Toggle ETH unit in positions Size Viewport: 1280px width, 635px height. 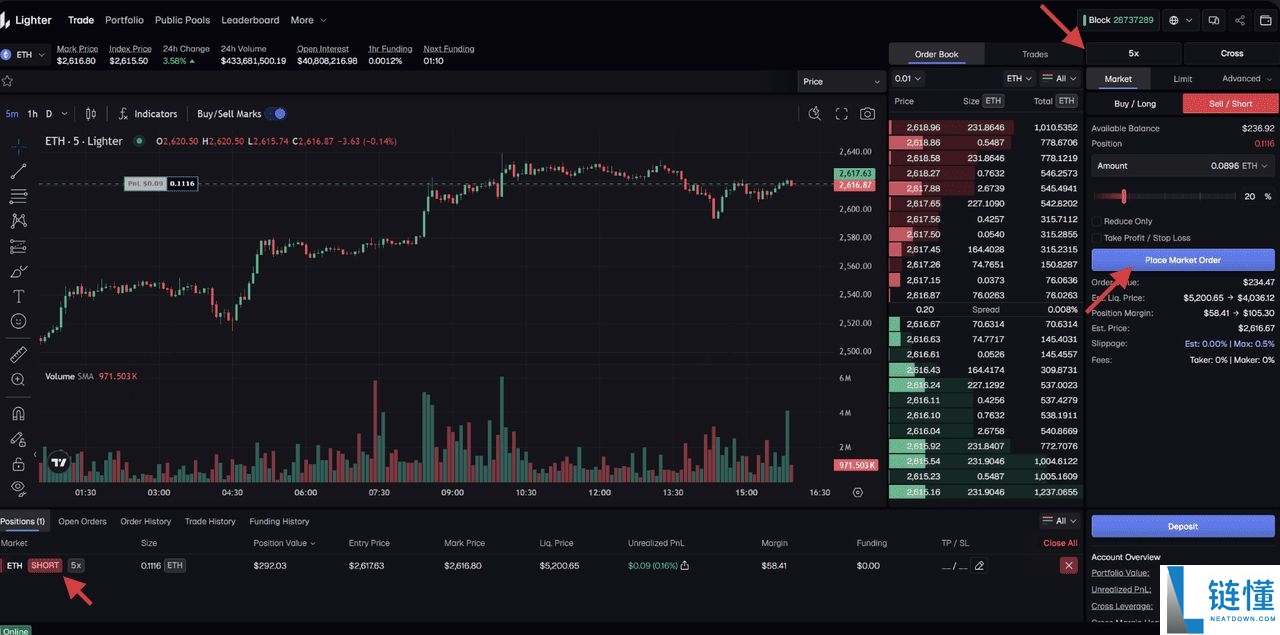pyautogui.click(x=175, y=566)
